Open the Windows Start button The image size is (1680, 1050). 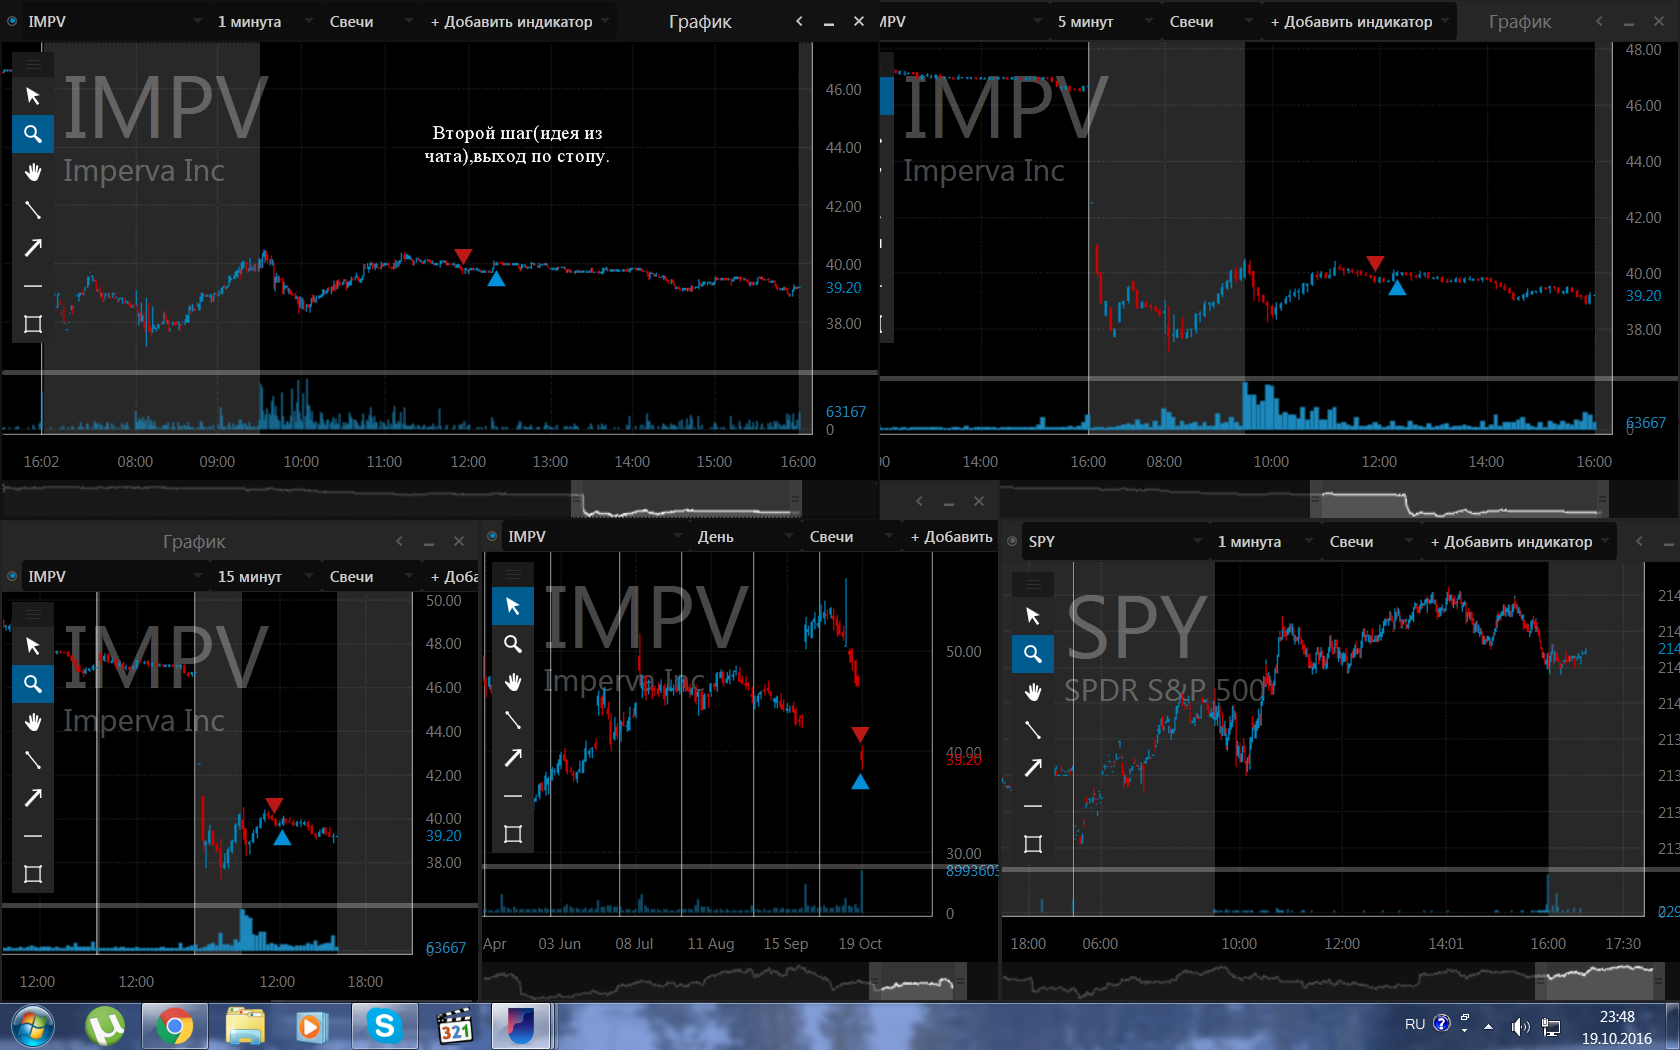pos(32,1027)
